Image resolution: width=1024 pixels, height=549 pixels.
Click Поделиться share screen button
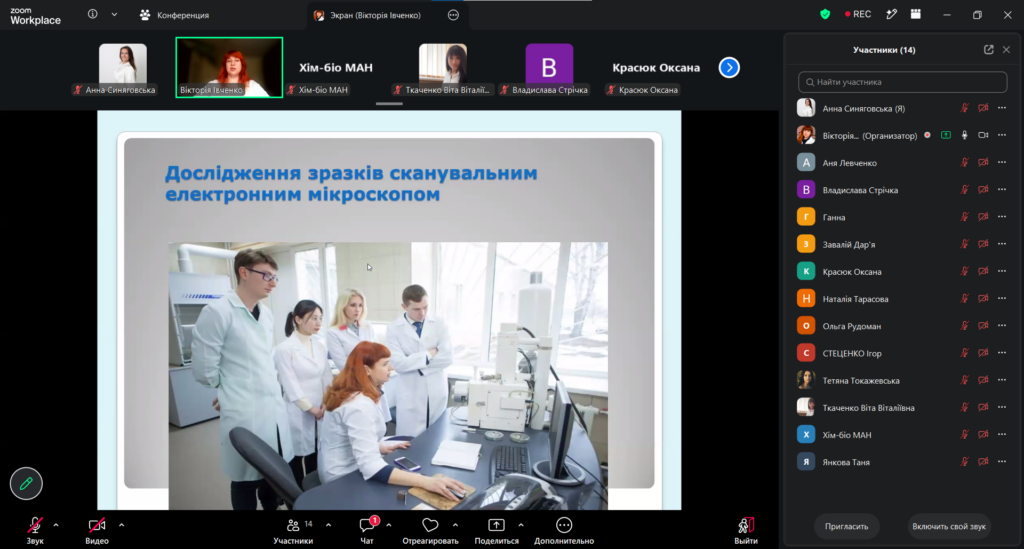tap(496, 530)
